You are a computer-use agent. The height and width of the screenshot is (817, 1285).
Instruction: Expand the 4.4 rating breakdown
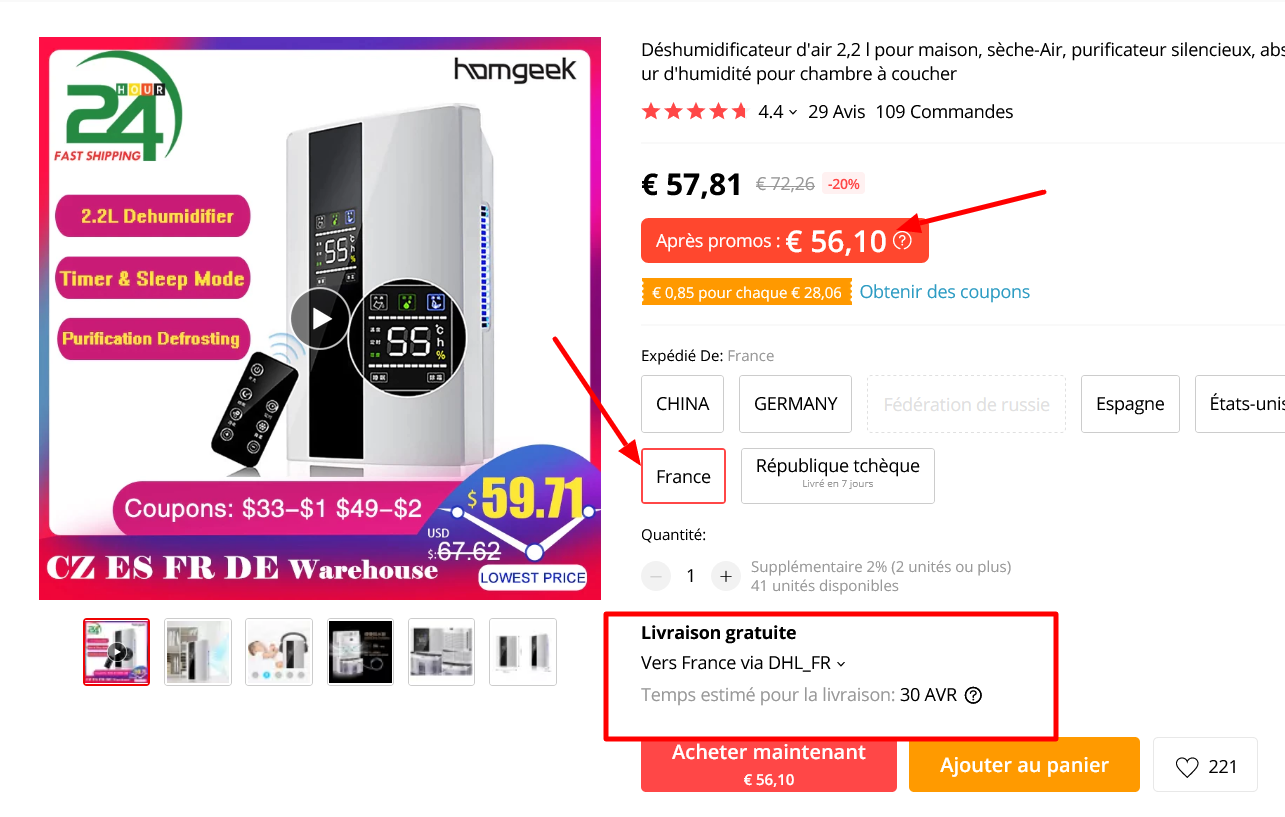tap(790, 111)
